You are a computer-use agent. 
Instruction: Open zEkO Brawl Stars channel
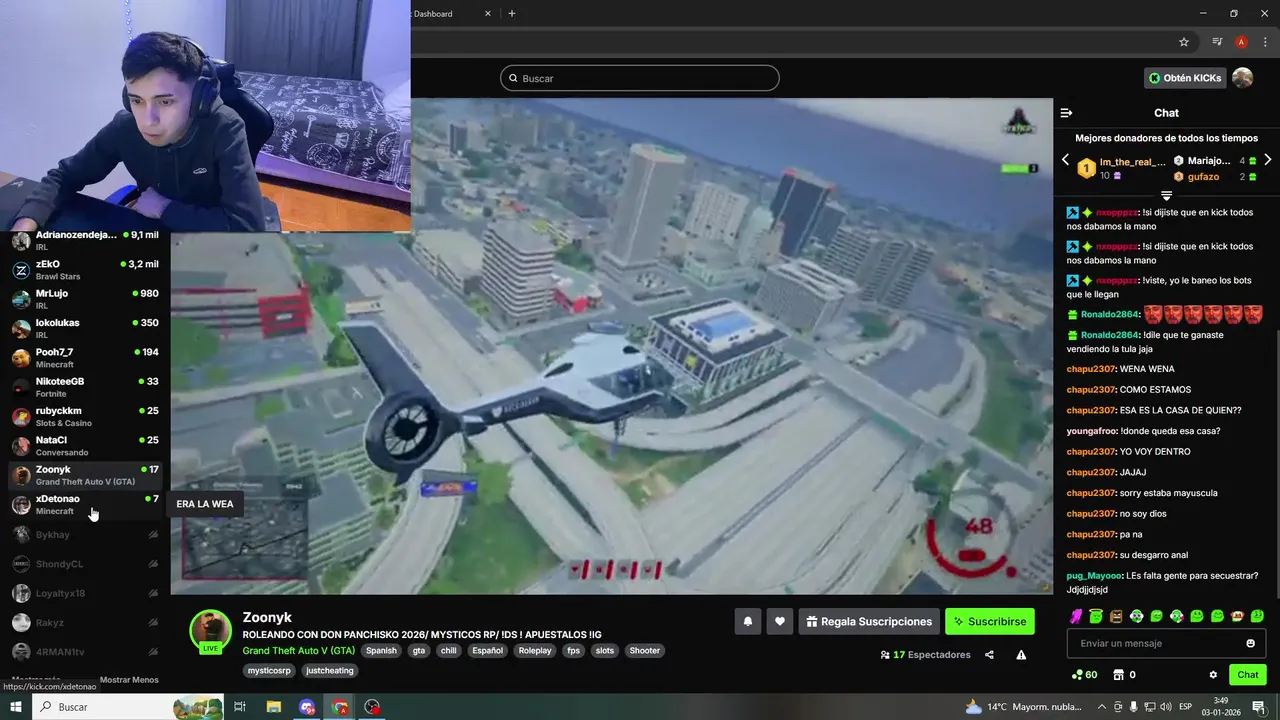(85, 270)
